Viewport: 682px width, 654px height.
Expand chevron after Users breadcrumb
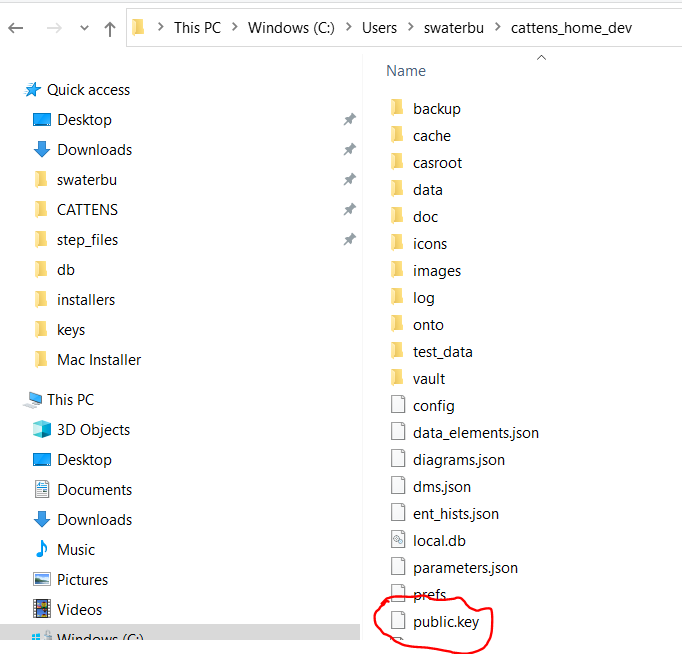[x=411, y=27]
